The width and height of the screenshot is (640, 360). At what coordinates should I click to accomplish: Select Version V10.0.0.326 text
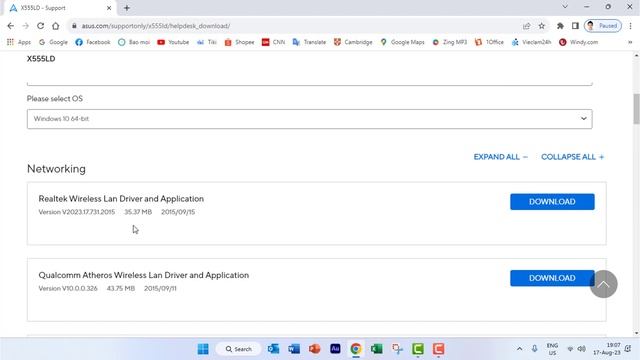(x=68, y=289)
